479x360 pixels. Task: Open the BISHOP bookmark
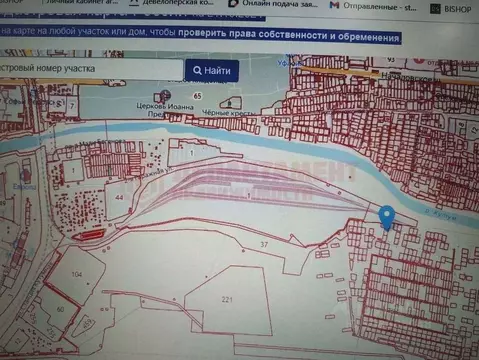click(x=450, y=9)
